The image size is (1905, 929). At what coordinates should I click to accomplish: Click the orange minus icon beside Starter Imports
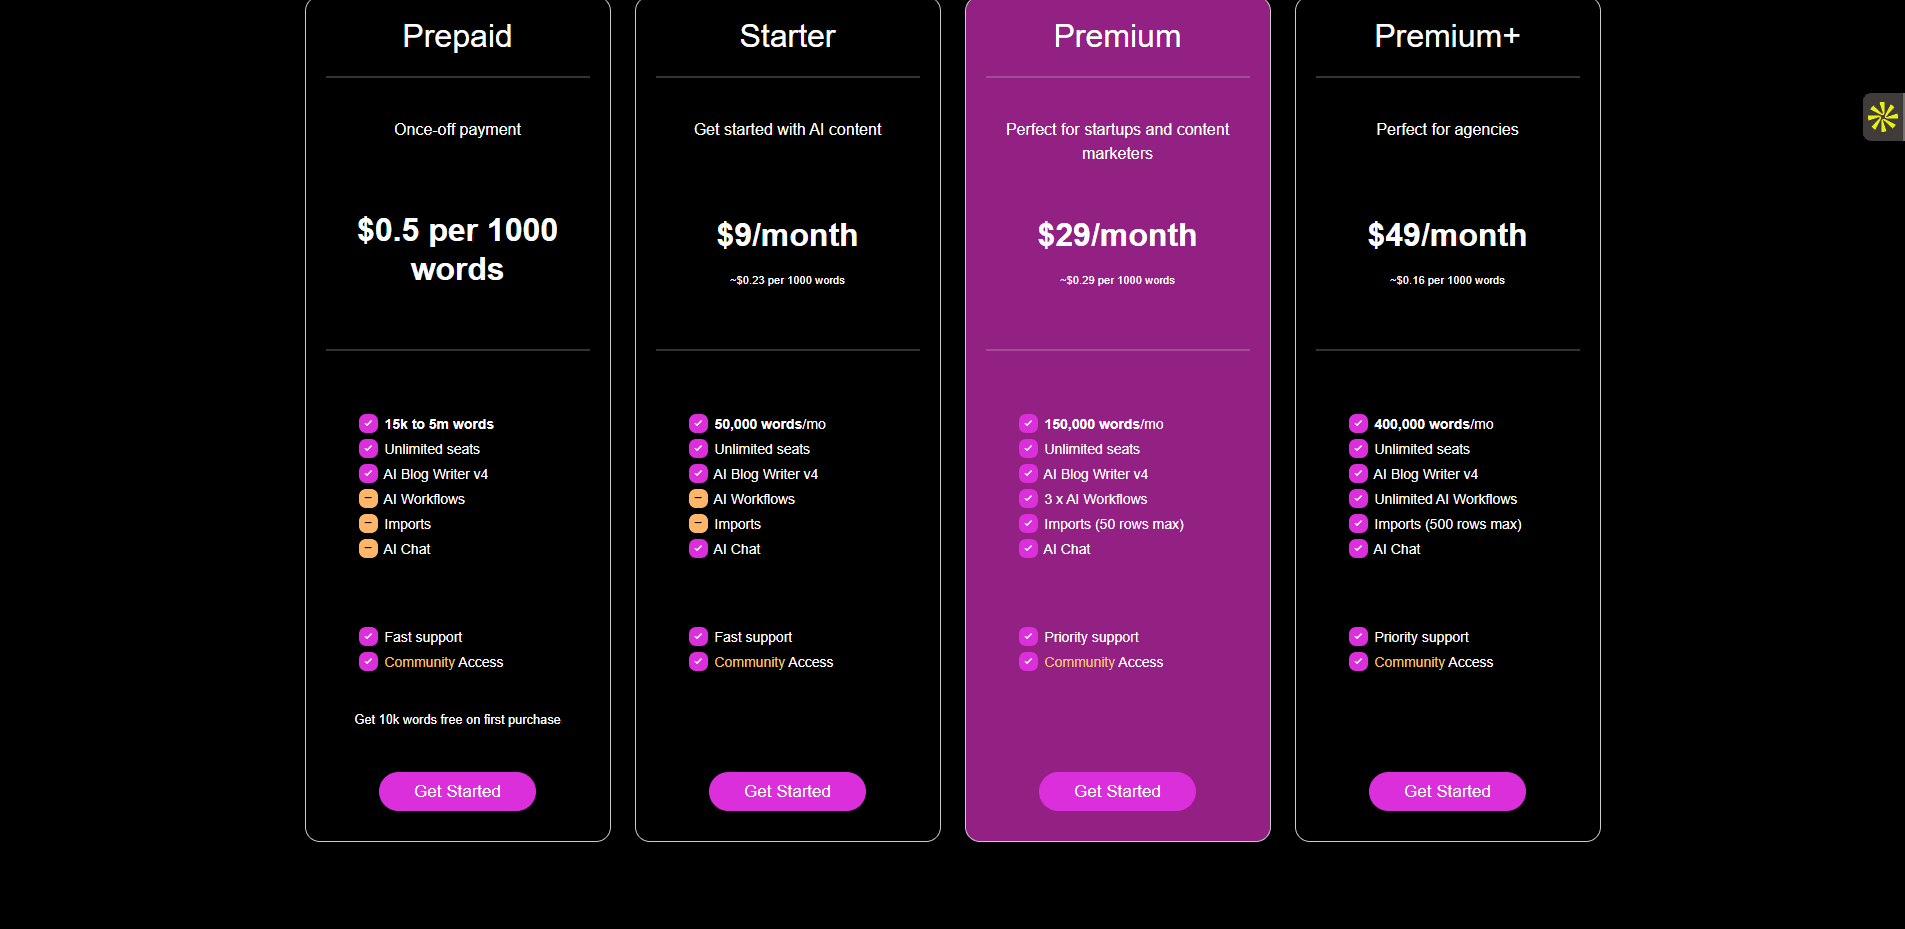click(x=698, y=524)
